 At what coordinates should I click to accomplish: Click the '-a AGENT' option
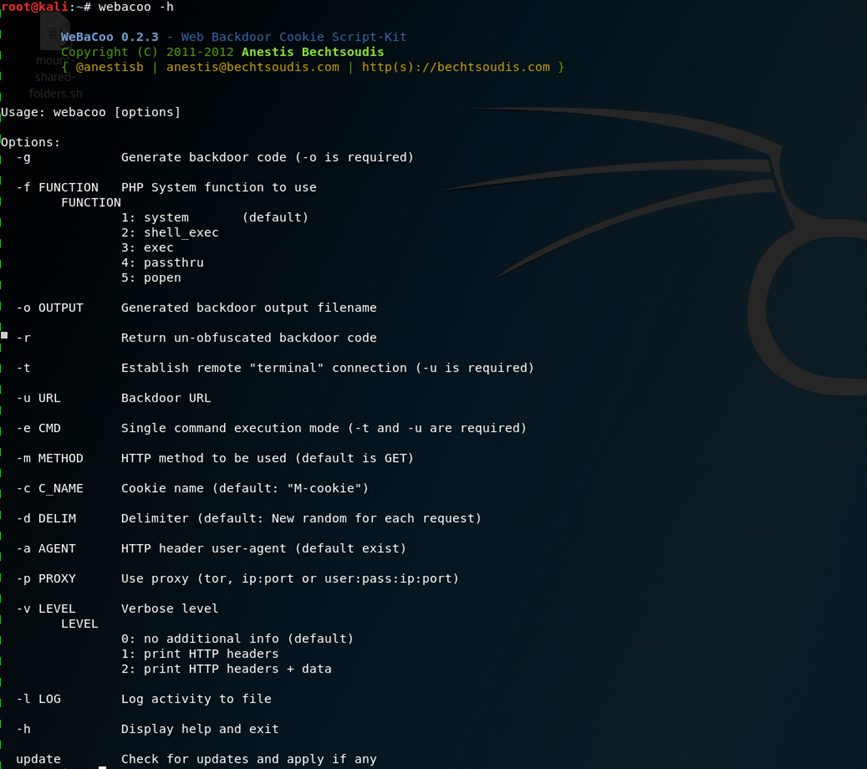[x=46, y=548]
